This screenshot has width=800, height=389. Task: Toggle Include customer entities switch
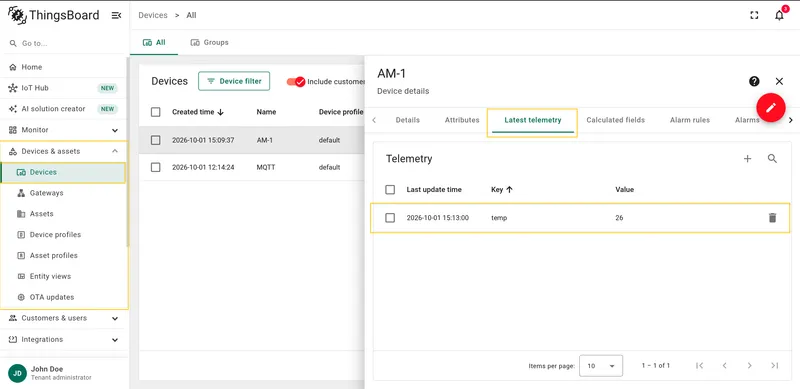295,82
